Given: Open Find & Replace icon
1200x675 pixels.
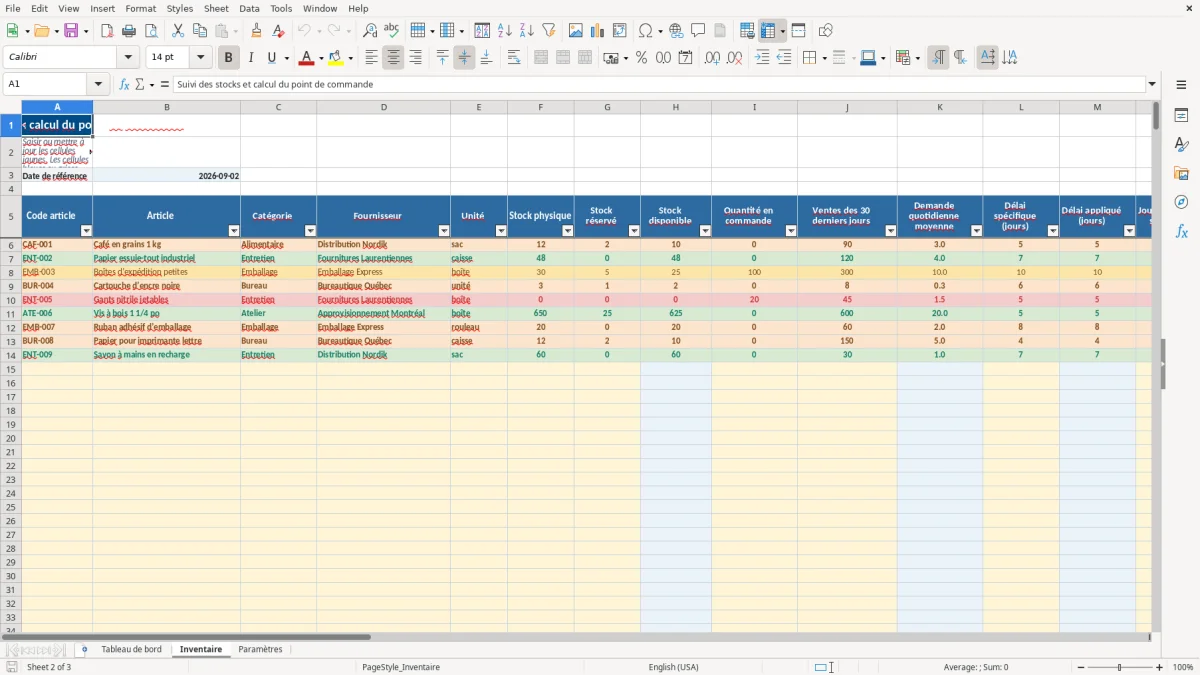Looking at the screenshot, I should pyautogui.click(x=370, y=31).
